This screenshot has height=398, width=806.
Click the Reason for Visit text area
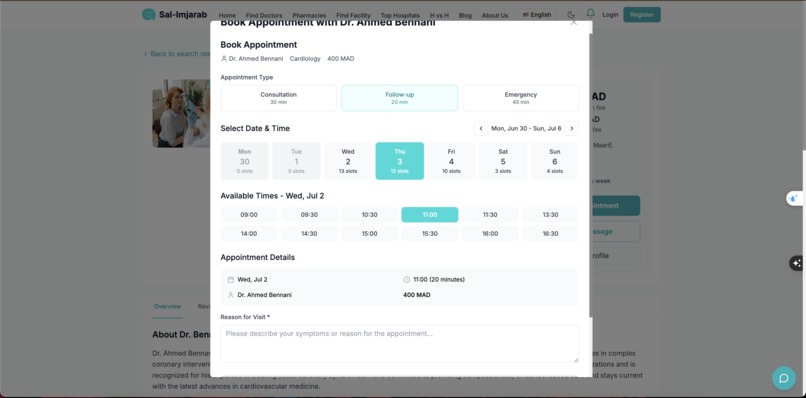point(399,343)
